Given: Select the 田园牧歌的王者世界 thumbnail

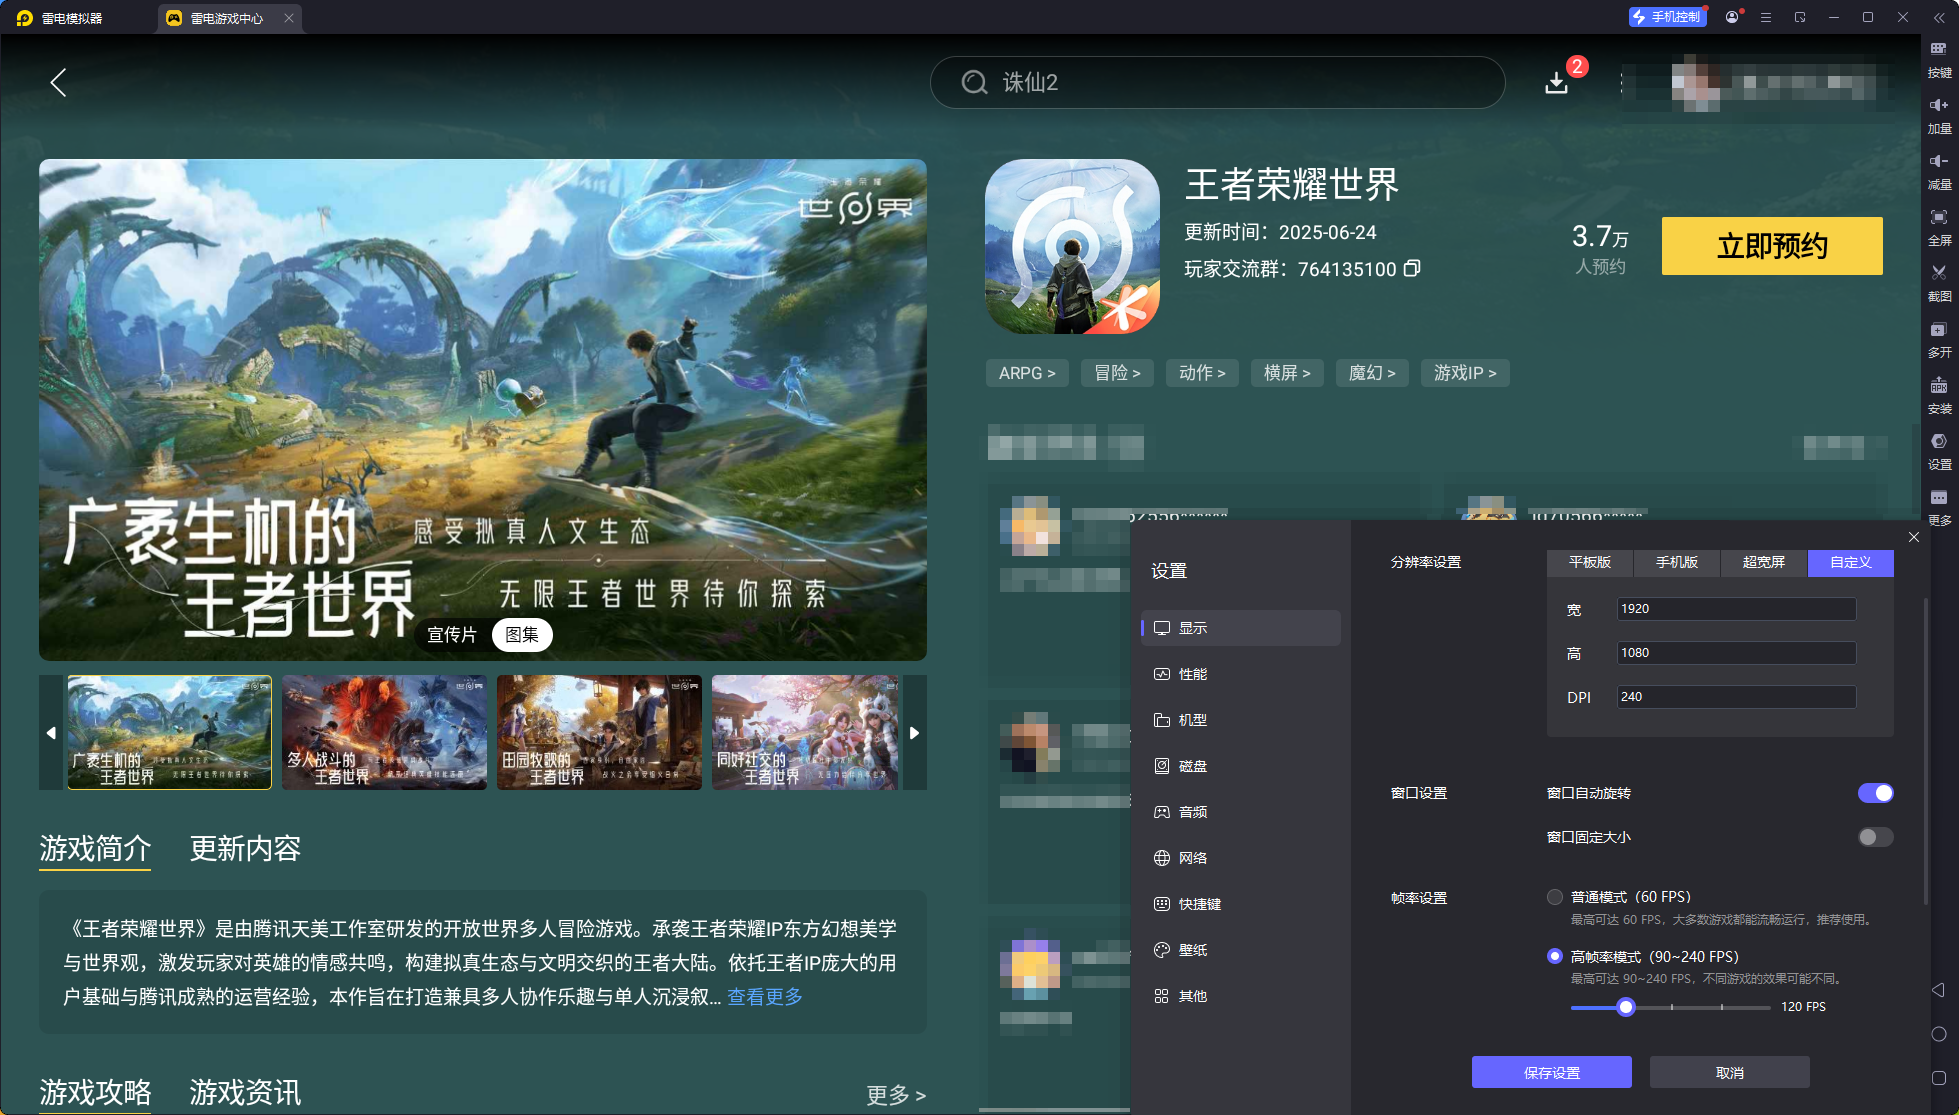Looking at the screenshot, I should point(599,733).
